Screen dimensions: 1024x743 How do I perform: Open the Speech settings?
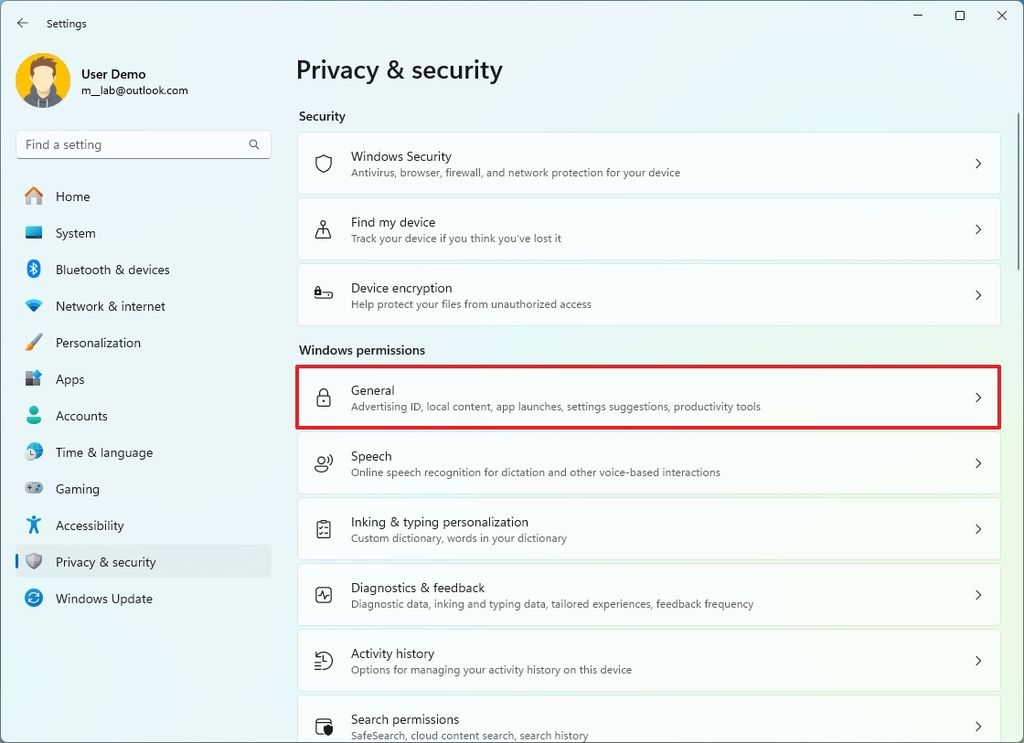coord(648,463)
